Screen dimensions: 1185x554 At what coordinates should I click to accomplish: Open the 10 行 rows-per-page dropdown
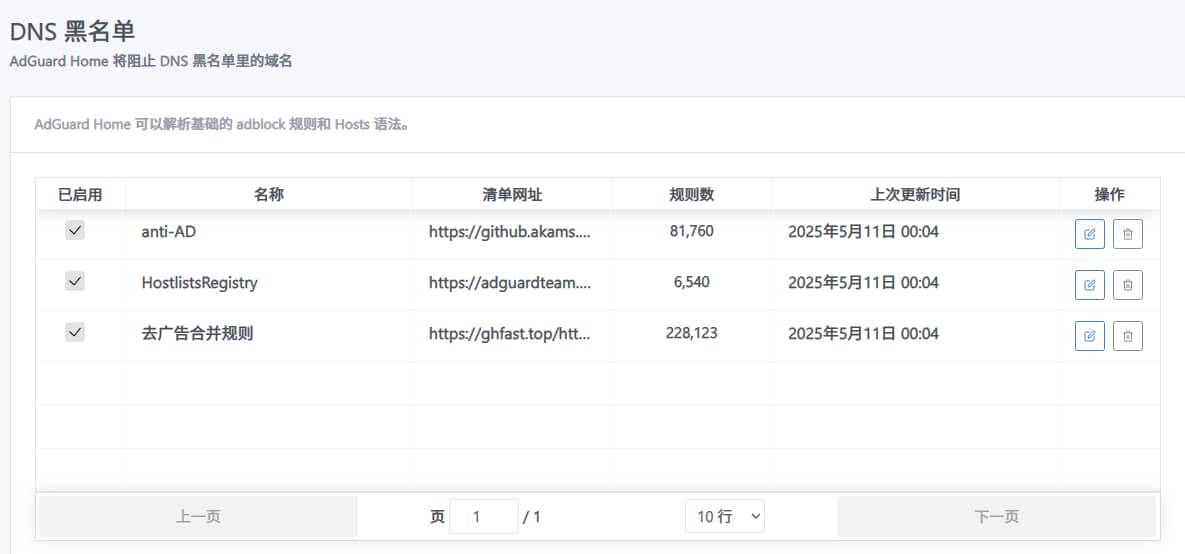click(725, 516)
